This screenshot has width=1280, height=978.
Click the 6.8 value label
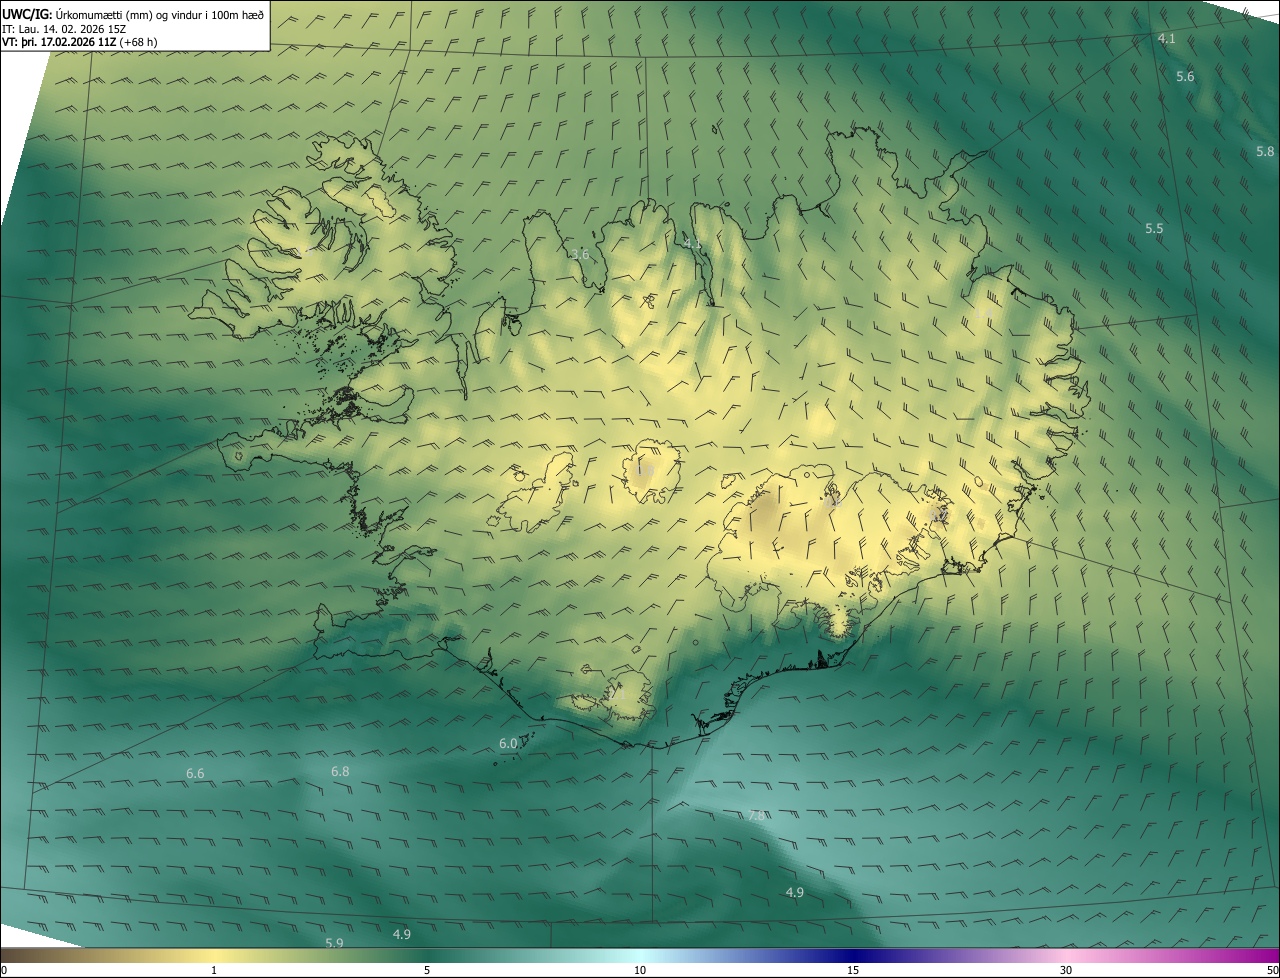click(340, 772)
